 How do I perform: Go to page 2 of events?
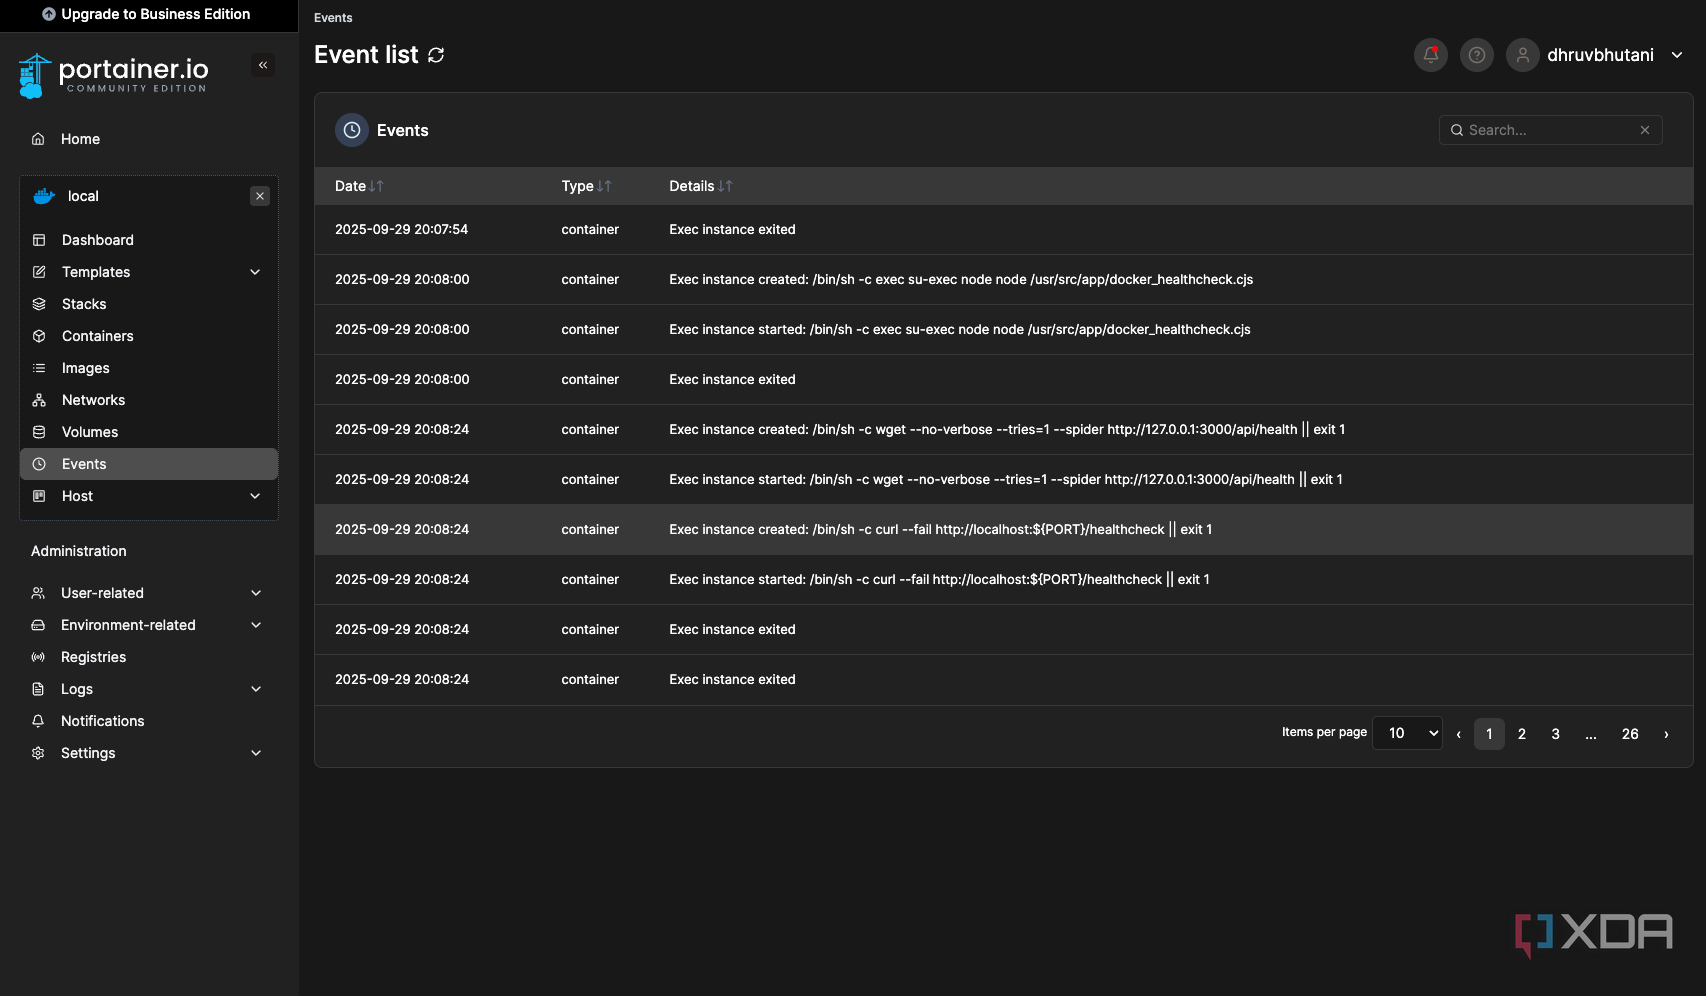1522,734
